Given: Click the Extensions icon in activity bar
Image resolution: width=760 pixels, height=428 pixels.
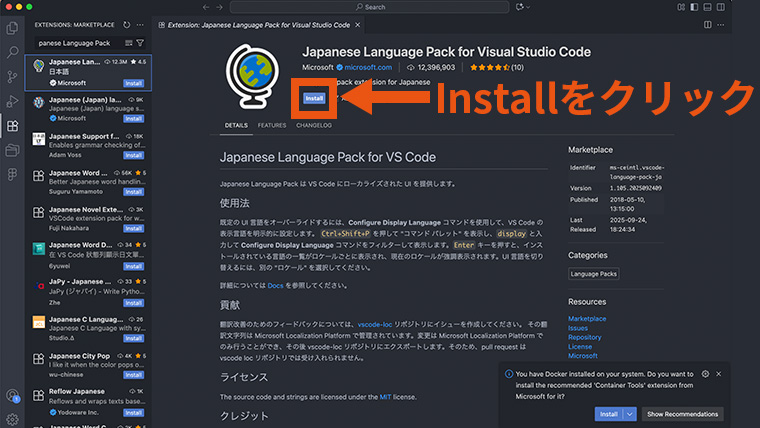Looking at the screenshot, I should click(x=12, y=126).
